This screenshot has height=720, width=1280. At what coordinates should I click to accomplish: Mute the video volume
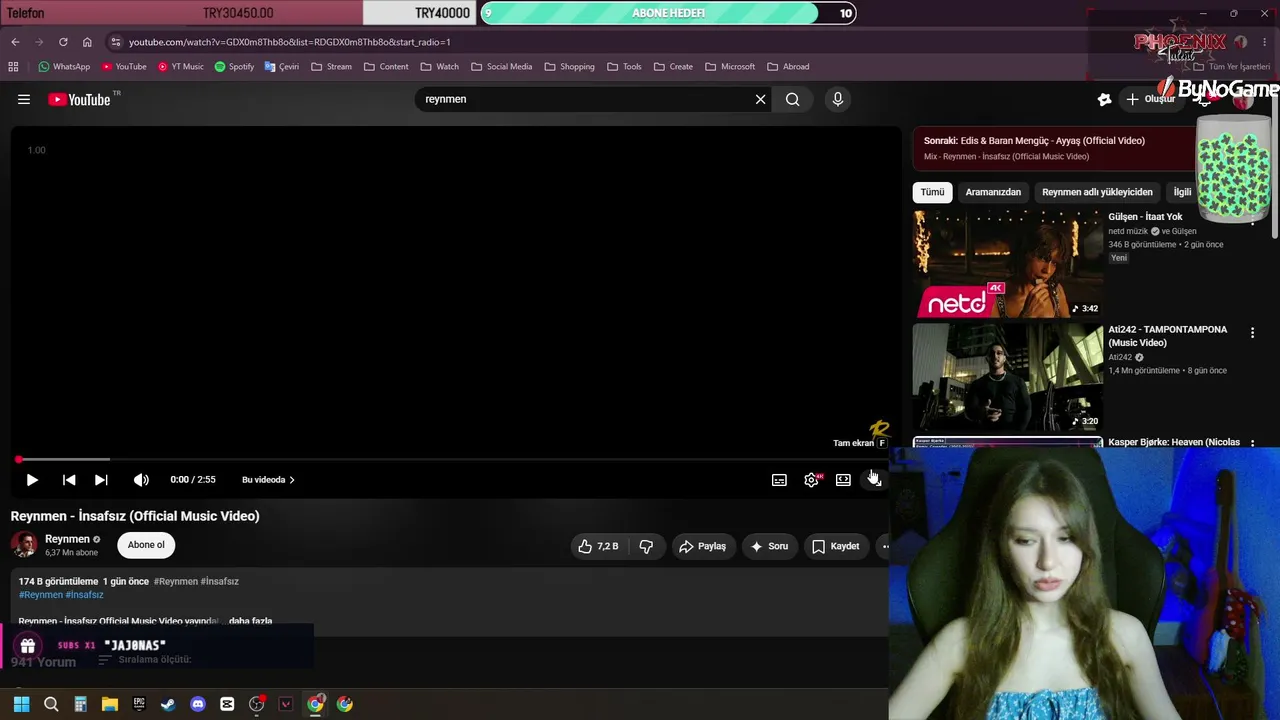(141, 480)
